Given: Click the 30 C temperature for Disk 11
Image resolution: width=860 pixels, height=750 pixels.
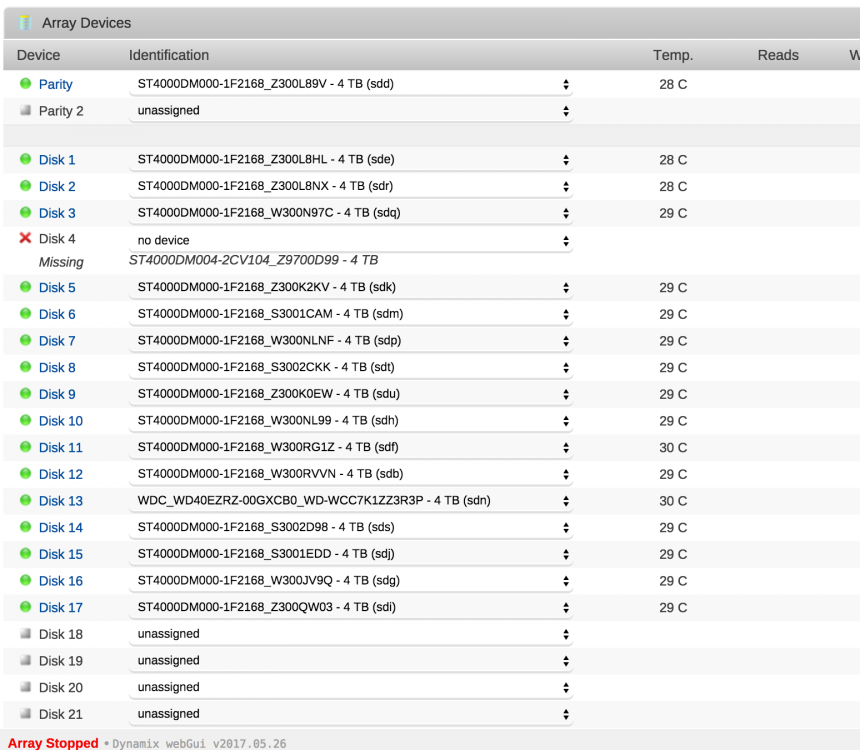Looking at the screenshot, I should 673,448.
